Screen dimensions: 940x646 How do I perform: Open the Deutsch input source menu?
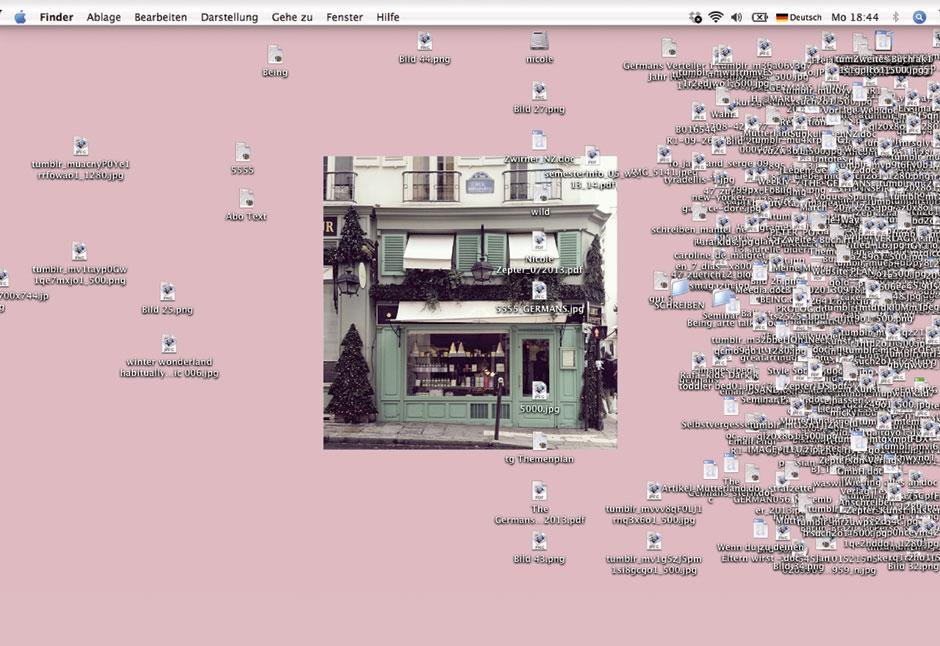coord(800,16)
